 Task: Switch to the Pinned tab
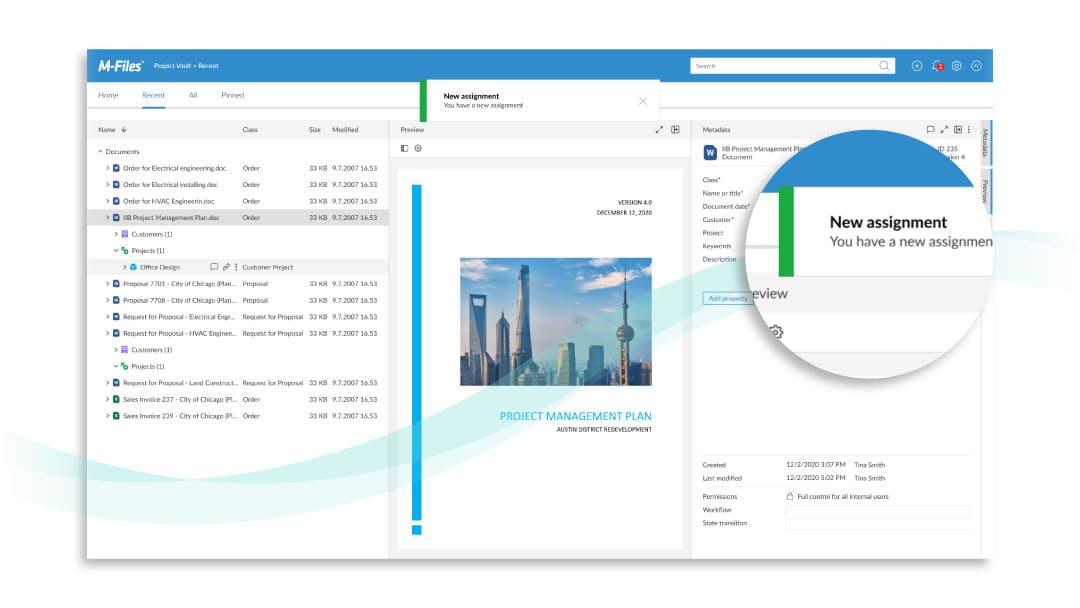[232, 95]
